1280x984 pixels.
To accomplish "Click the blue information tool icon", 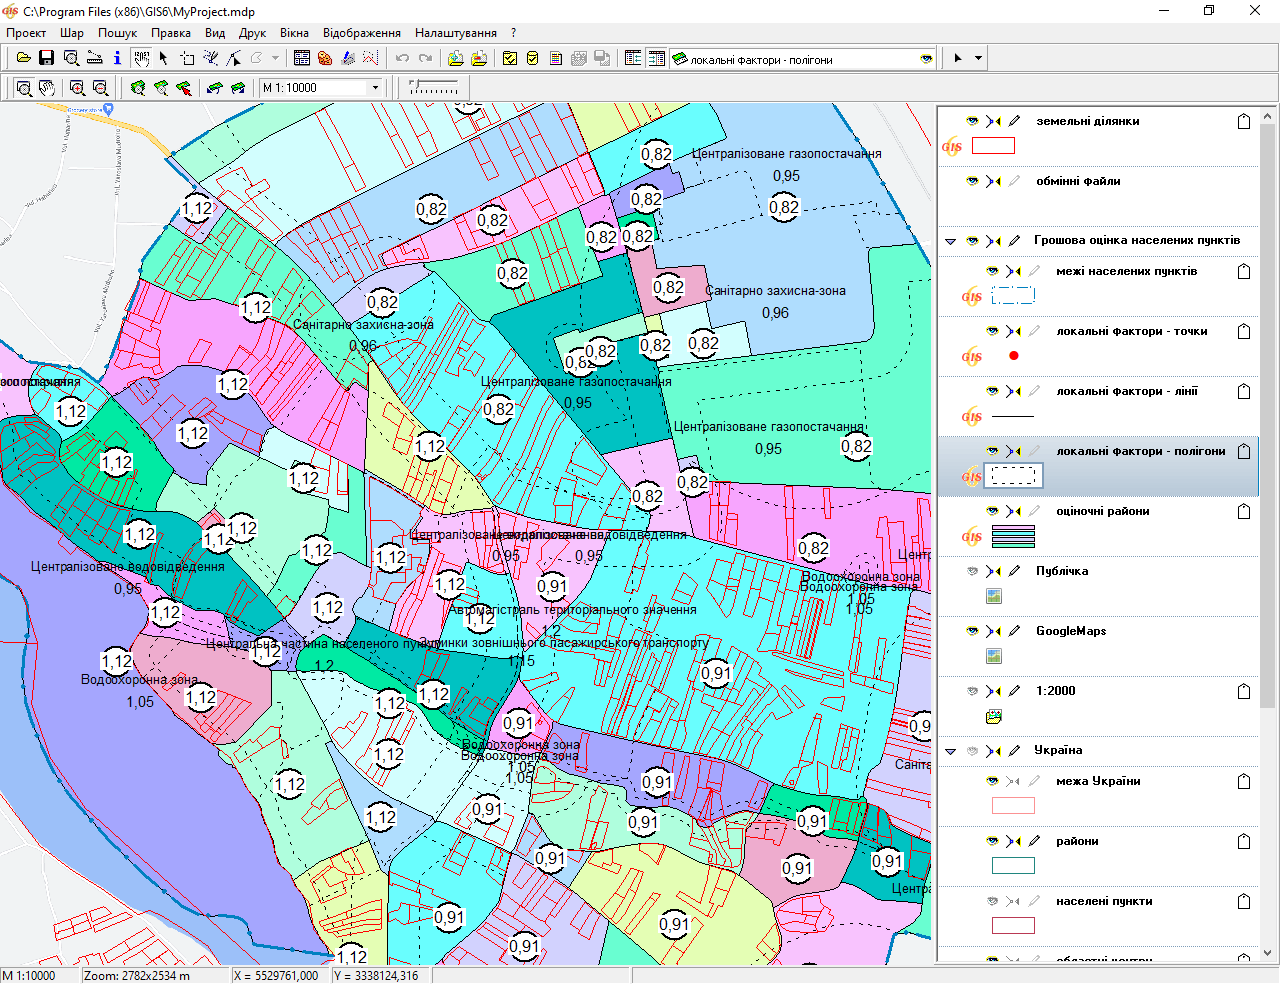I will 117,58.
